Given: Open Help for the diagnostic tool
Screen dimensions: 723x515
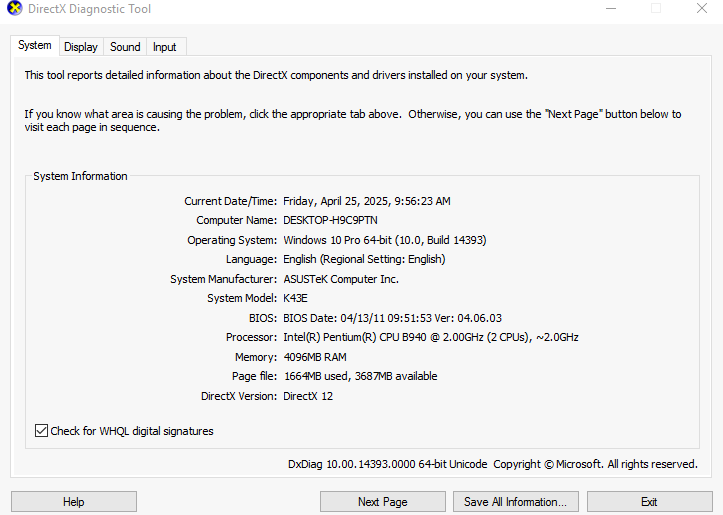Looking at the screenshot, I should [74, 502].
